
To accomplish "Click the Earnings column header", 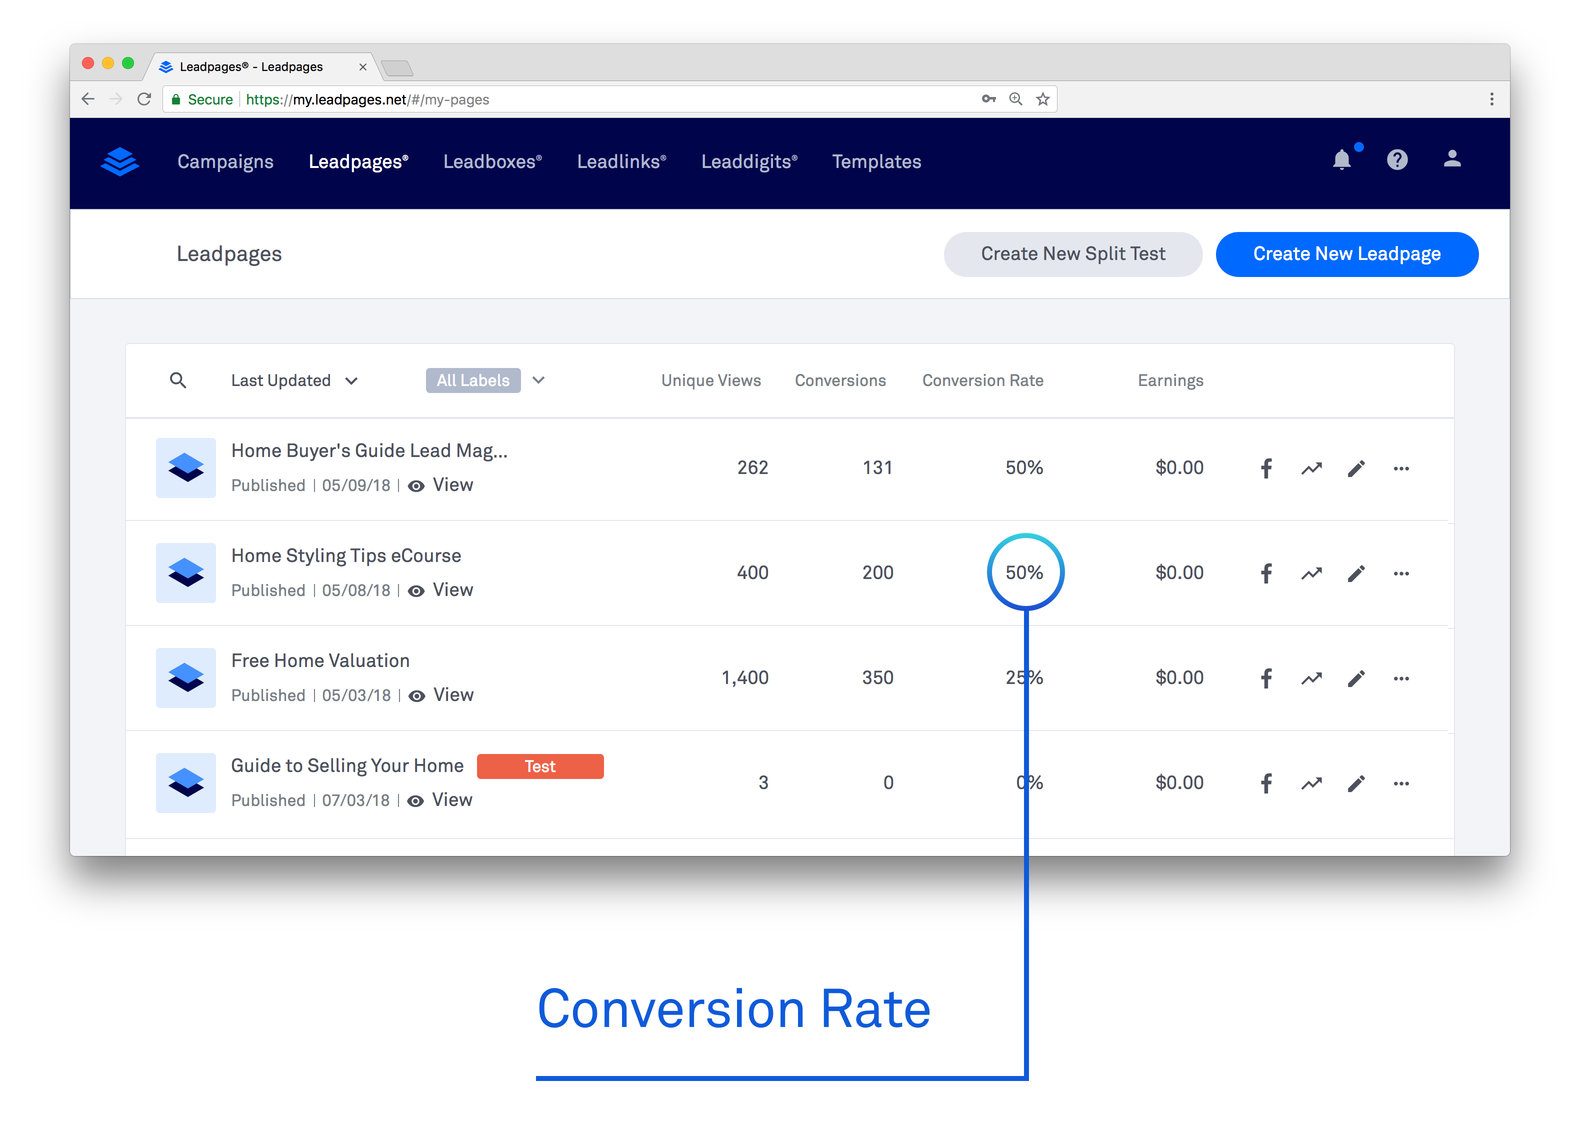I will click(1170, 381).
